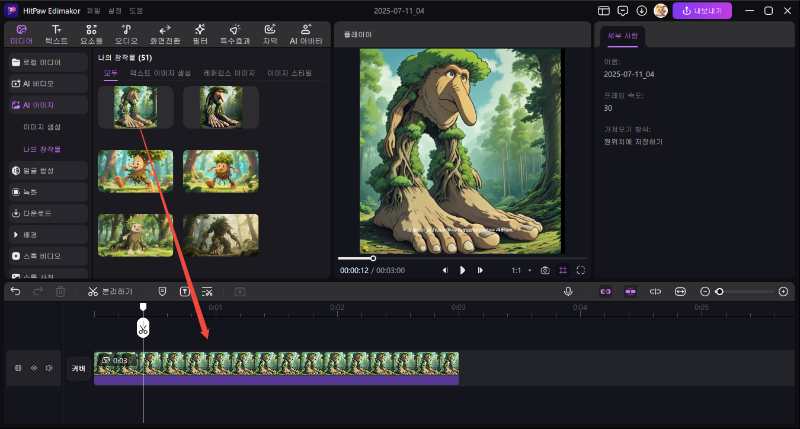Open the Media tab in top toolbar
Image resolution: width=800 pixels, height=429 pixels.
coord(21,35)
